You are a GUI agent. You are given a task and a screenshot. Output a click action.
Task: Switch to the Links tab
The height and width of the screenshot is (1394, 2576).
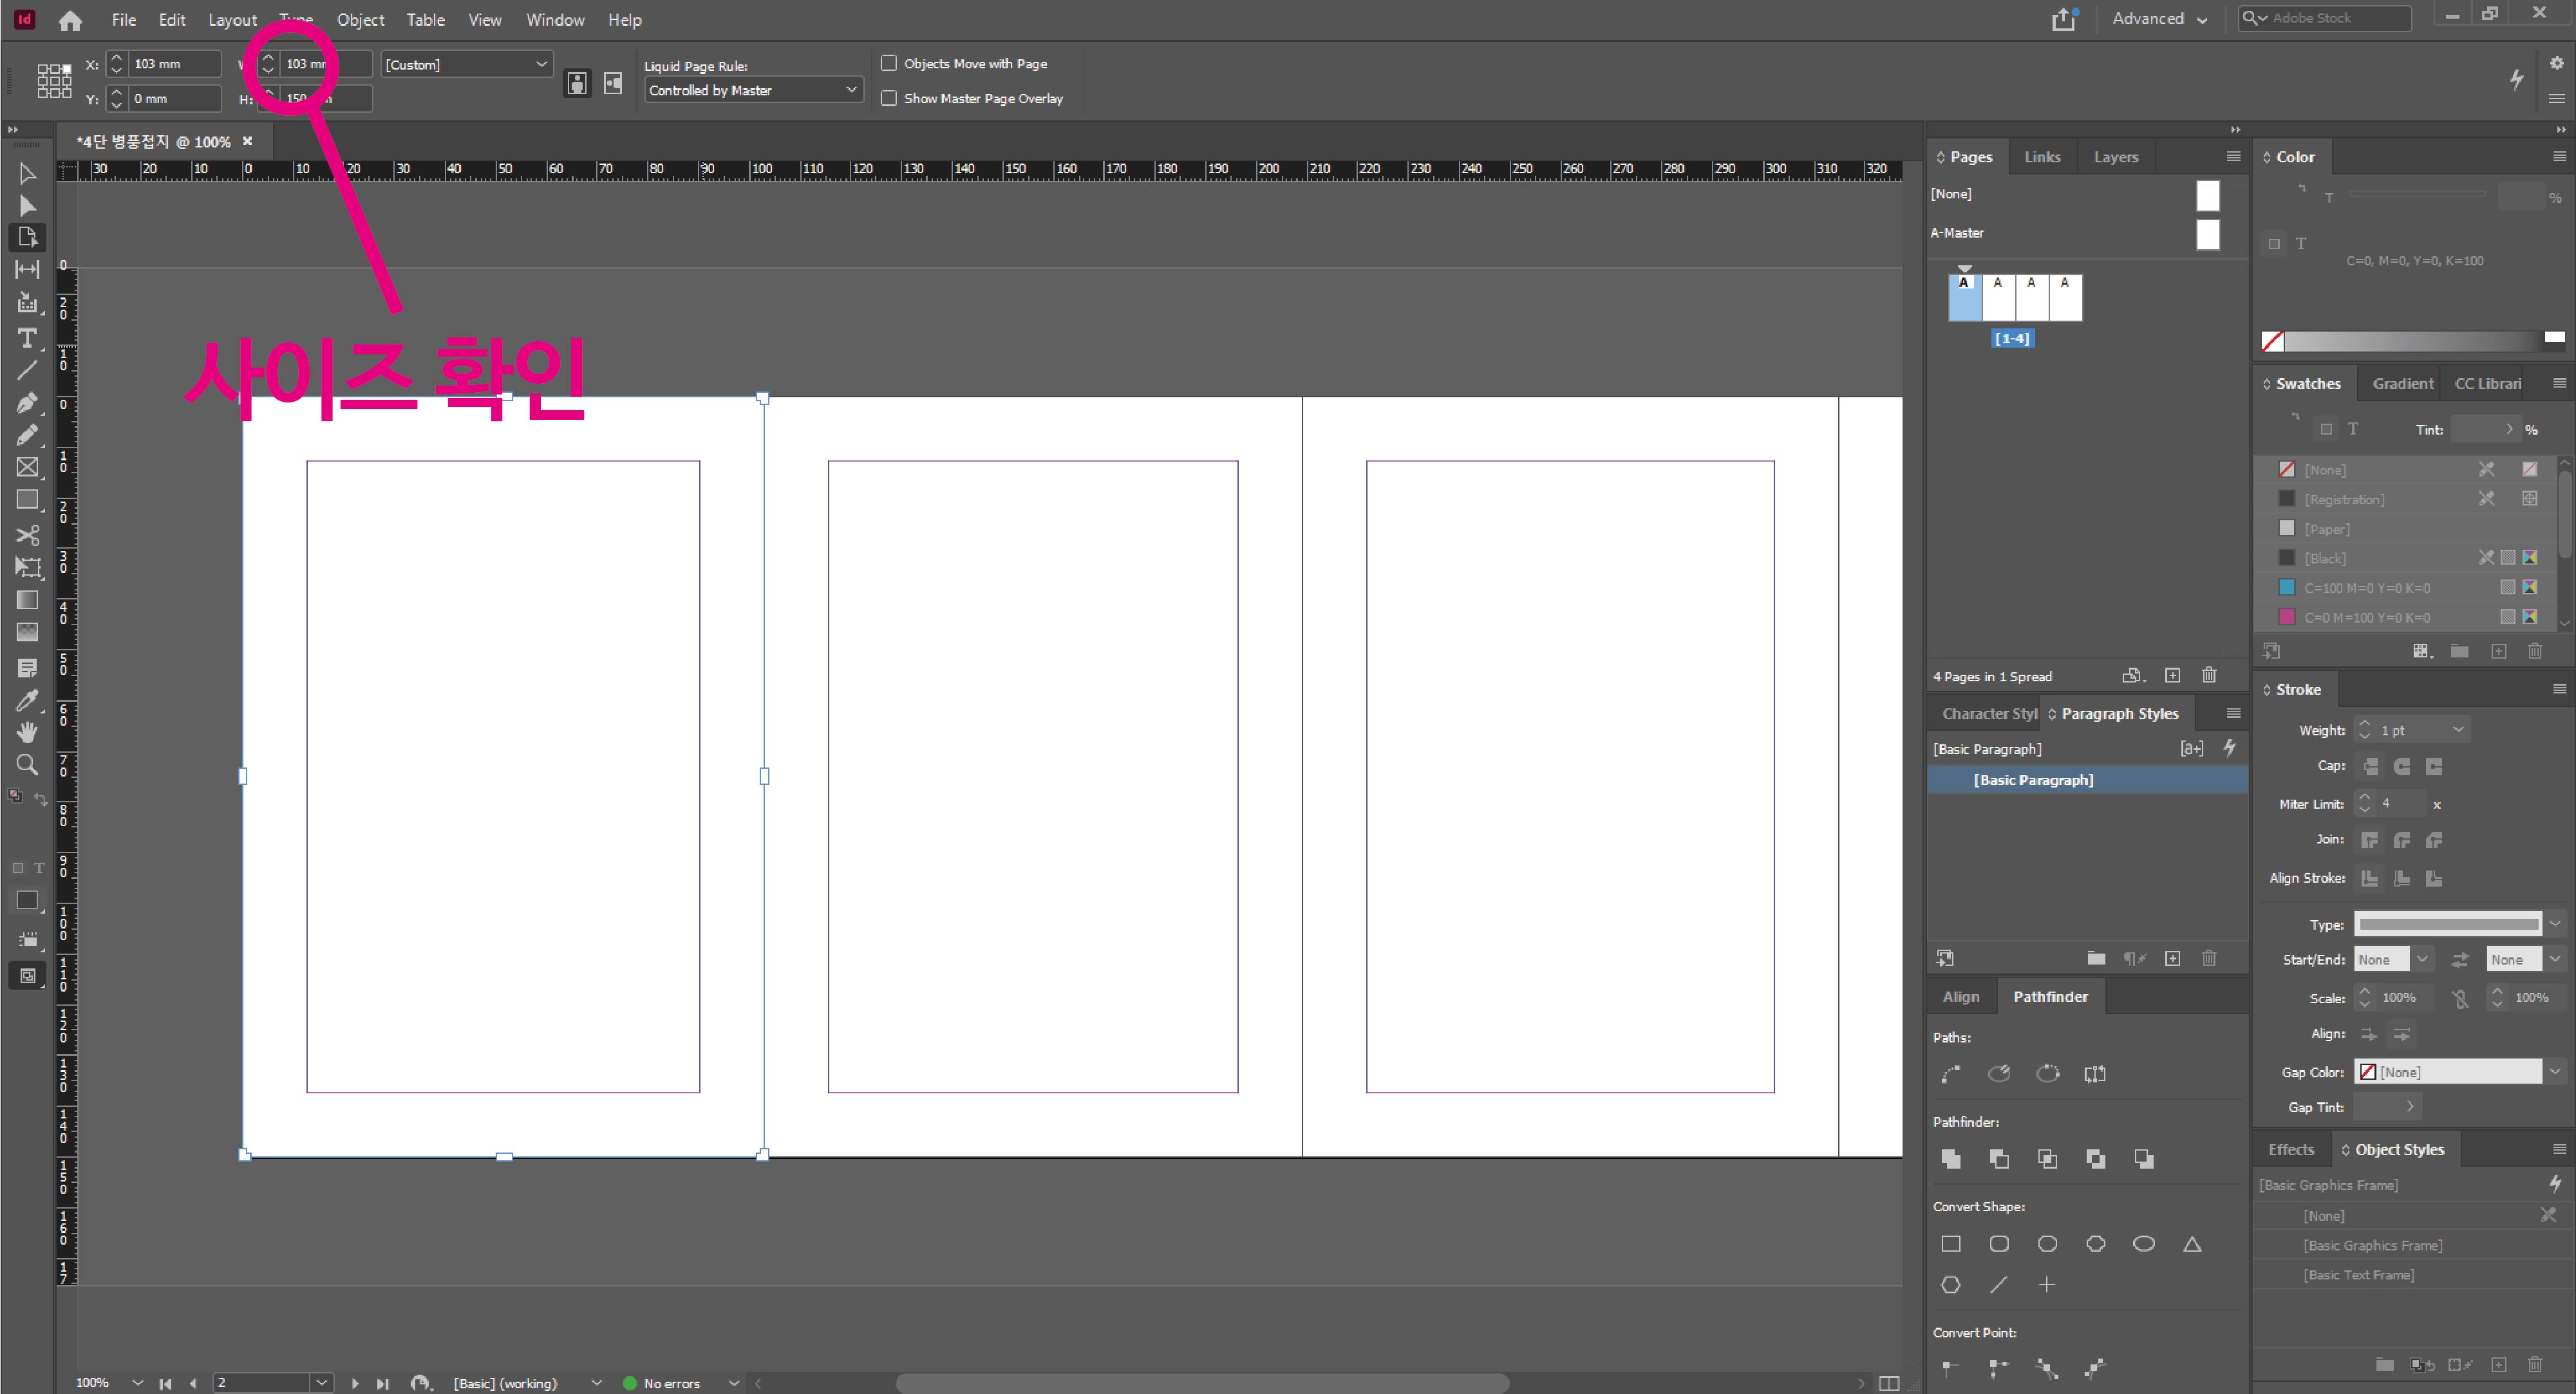[x=2041, y=157]
